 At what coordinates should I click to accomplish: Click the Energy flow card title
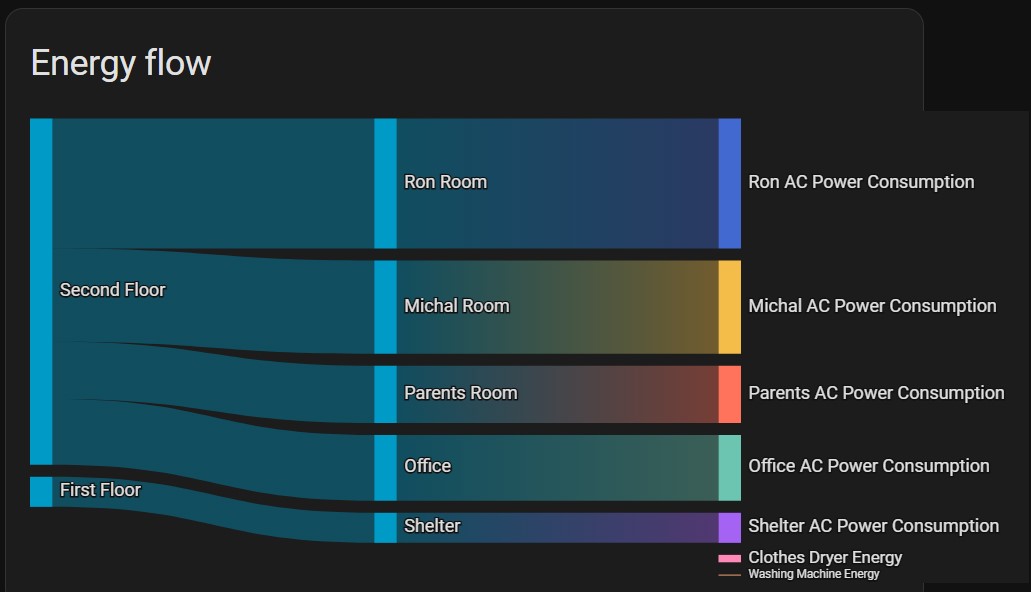click(x=121, y=63)
